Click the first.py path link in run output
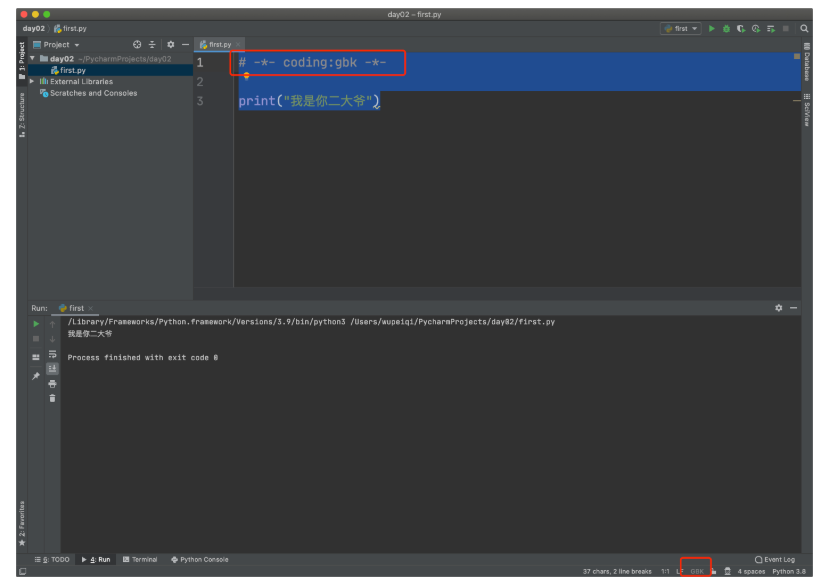Screen dimensions: 819x585 pyautogui.click(x=452, y=322)
